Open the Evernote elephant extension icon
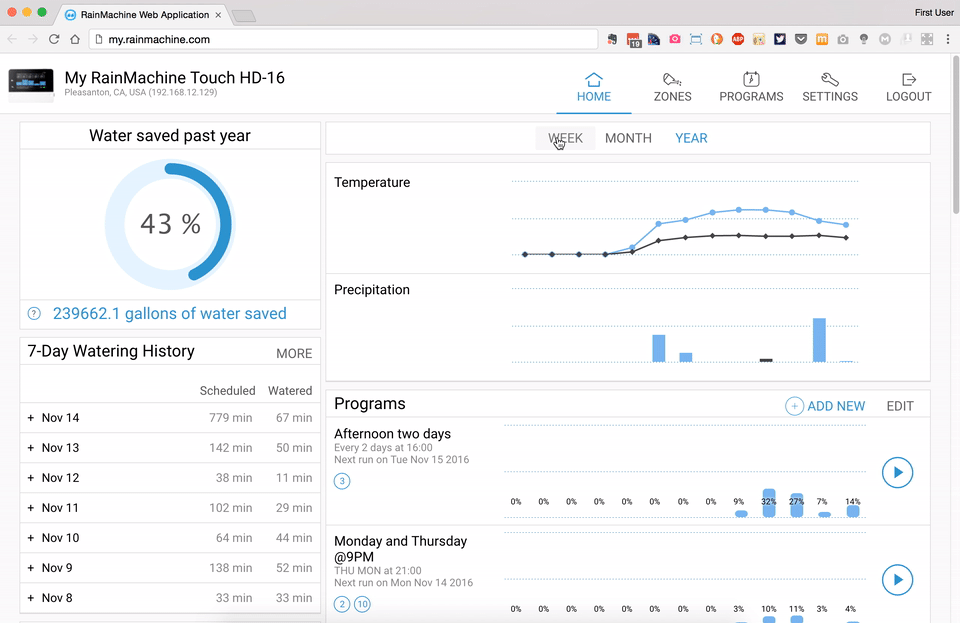Viewport: 960px width, 623px height. coord(612,39)
